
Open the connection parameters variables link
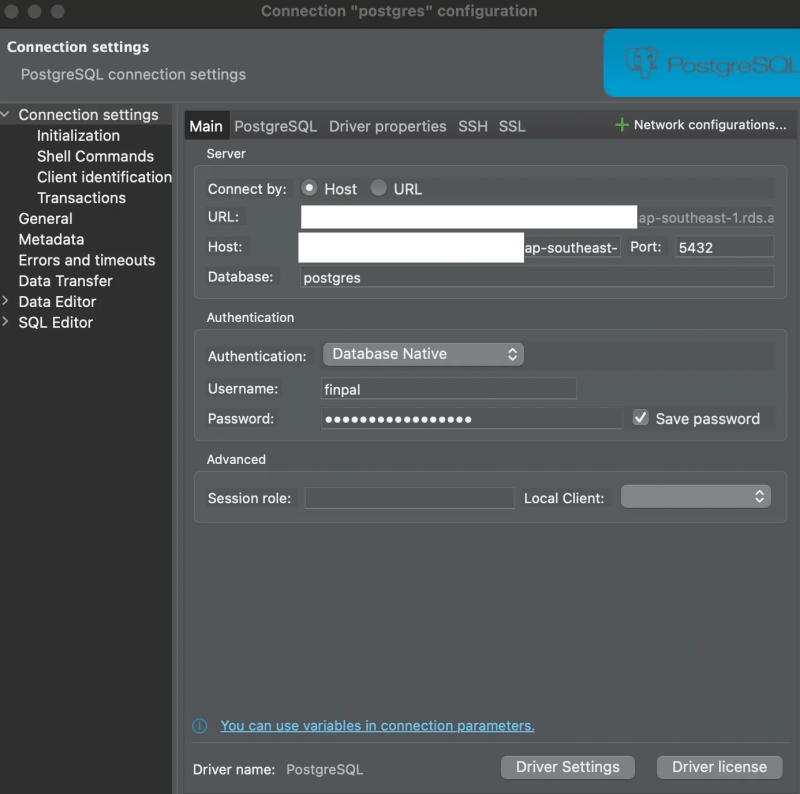coord(377,725)
